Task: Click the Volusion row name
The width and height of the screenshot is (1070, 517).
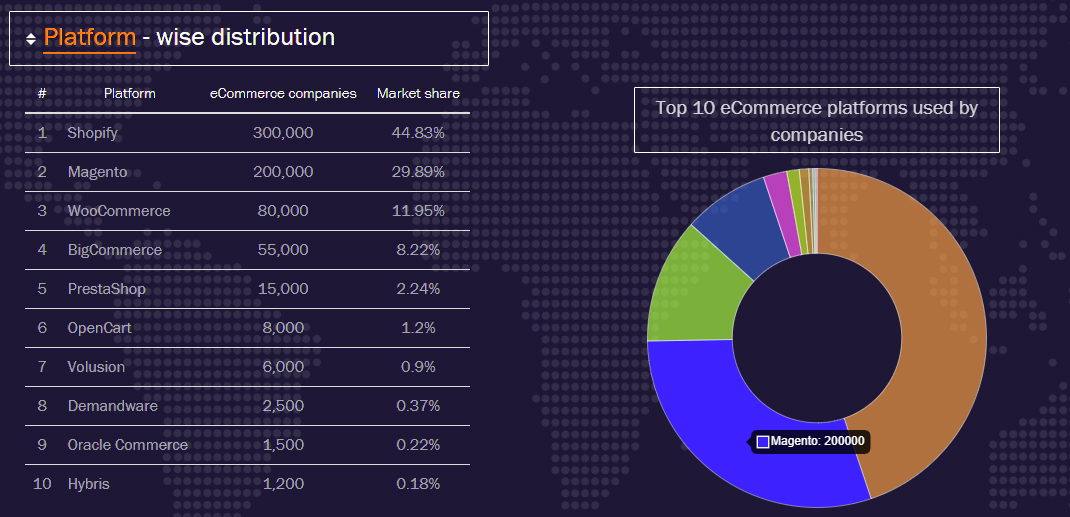Action: pos(96,367)
